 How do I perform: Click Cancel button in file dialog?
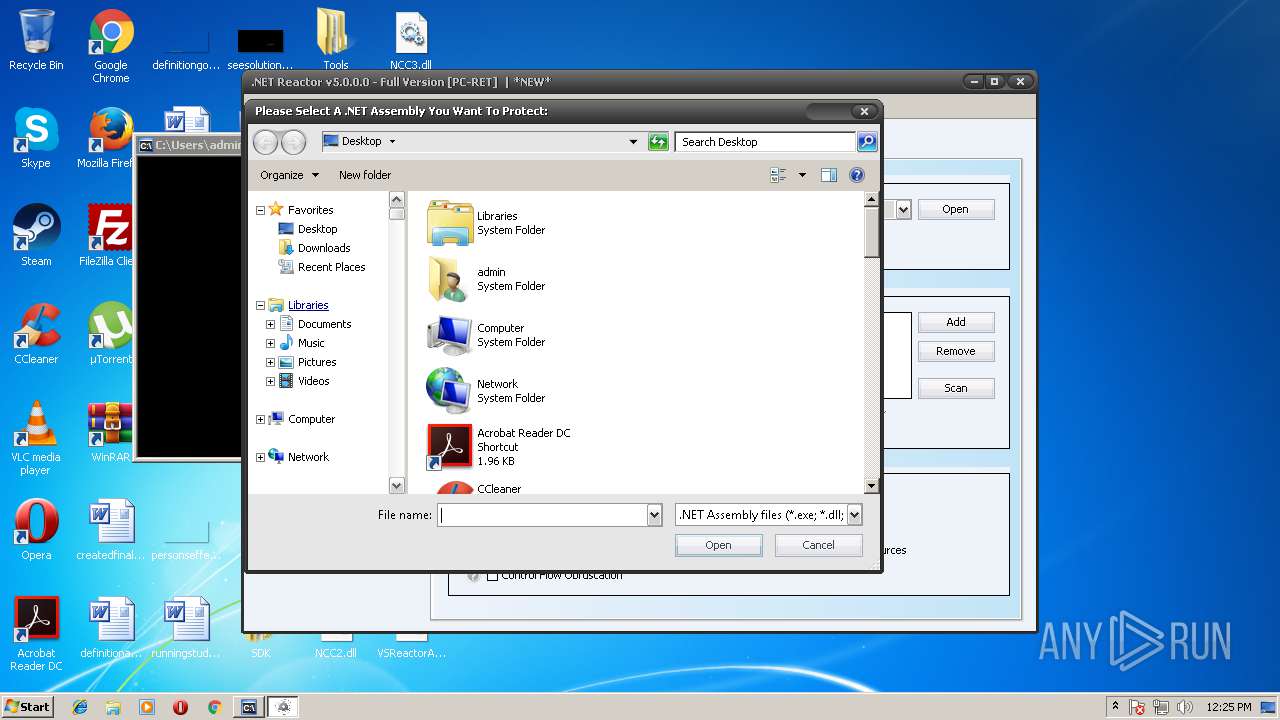[x=818, y=545]
